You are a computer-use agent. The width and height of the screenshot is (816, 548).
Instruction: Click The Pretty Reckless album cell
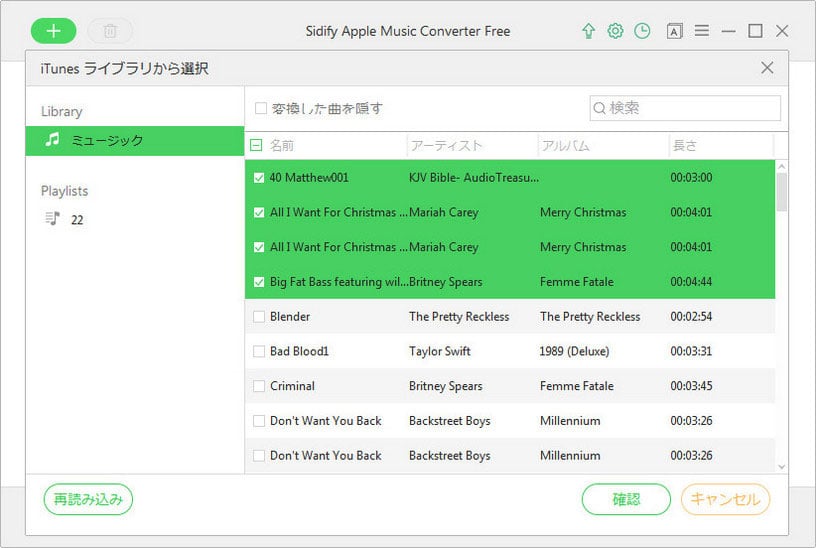590,316
